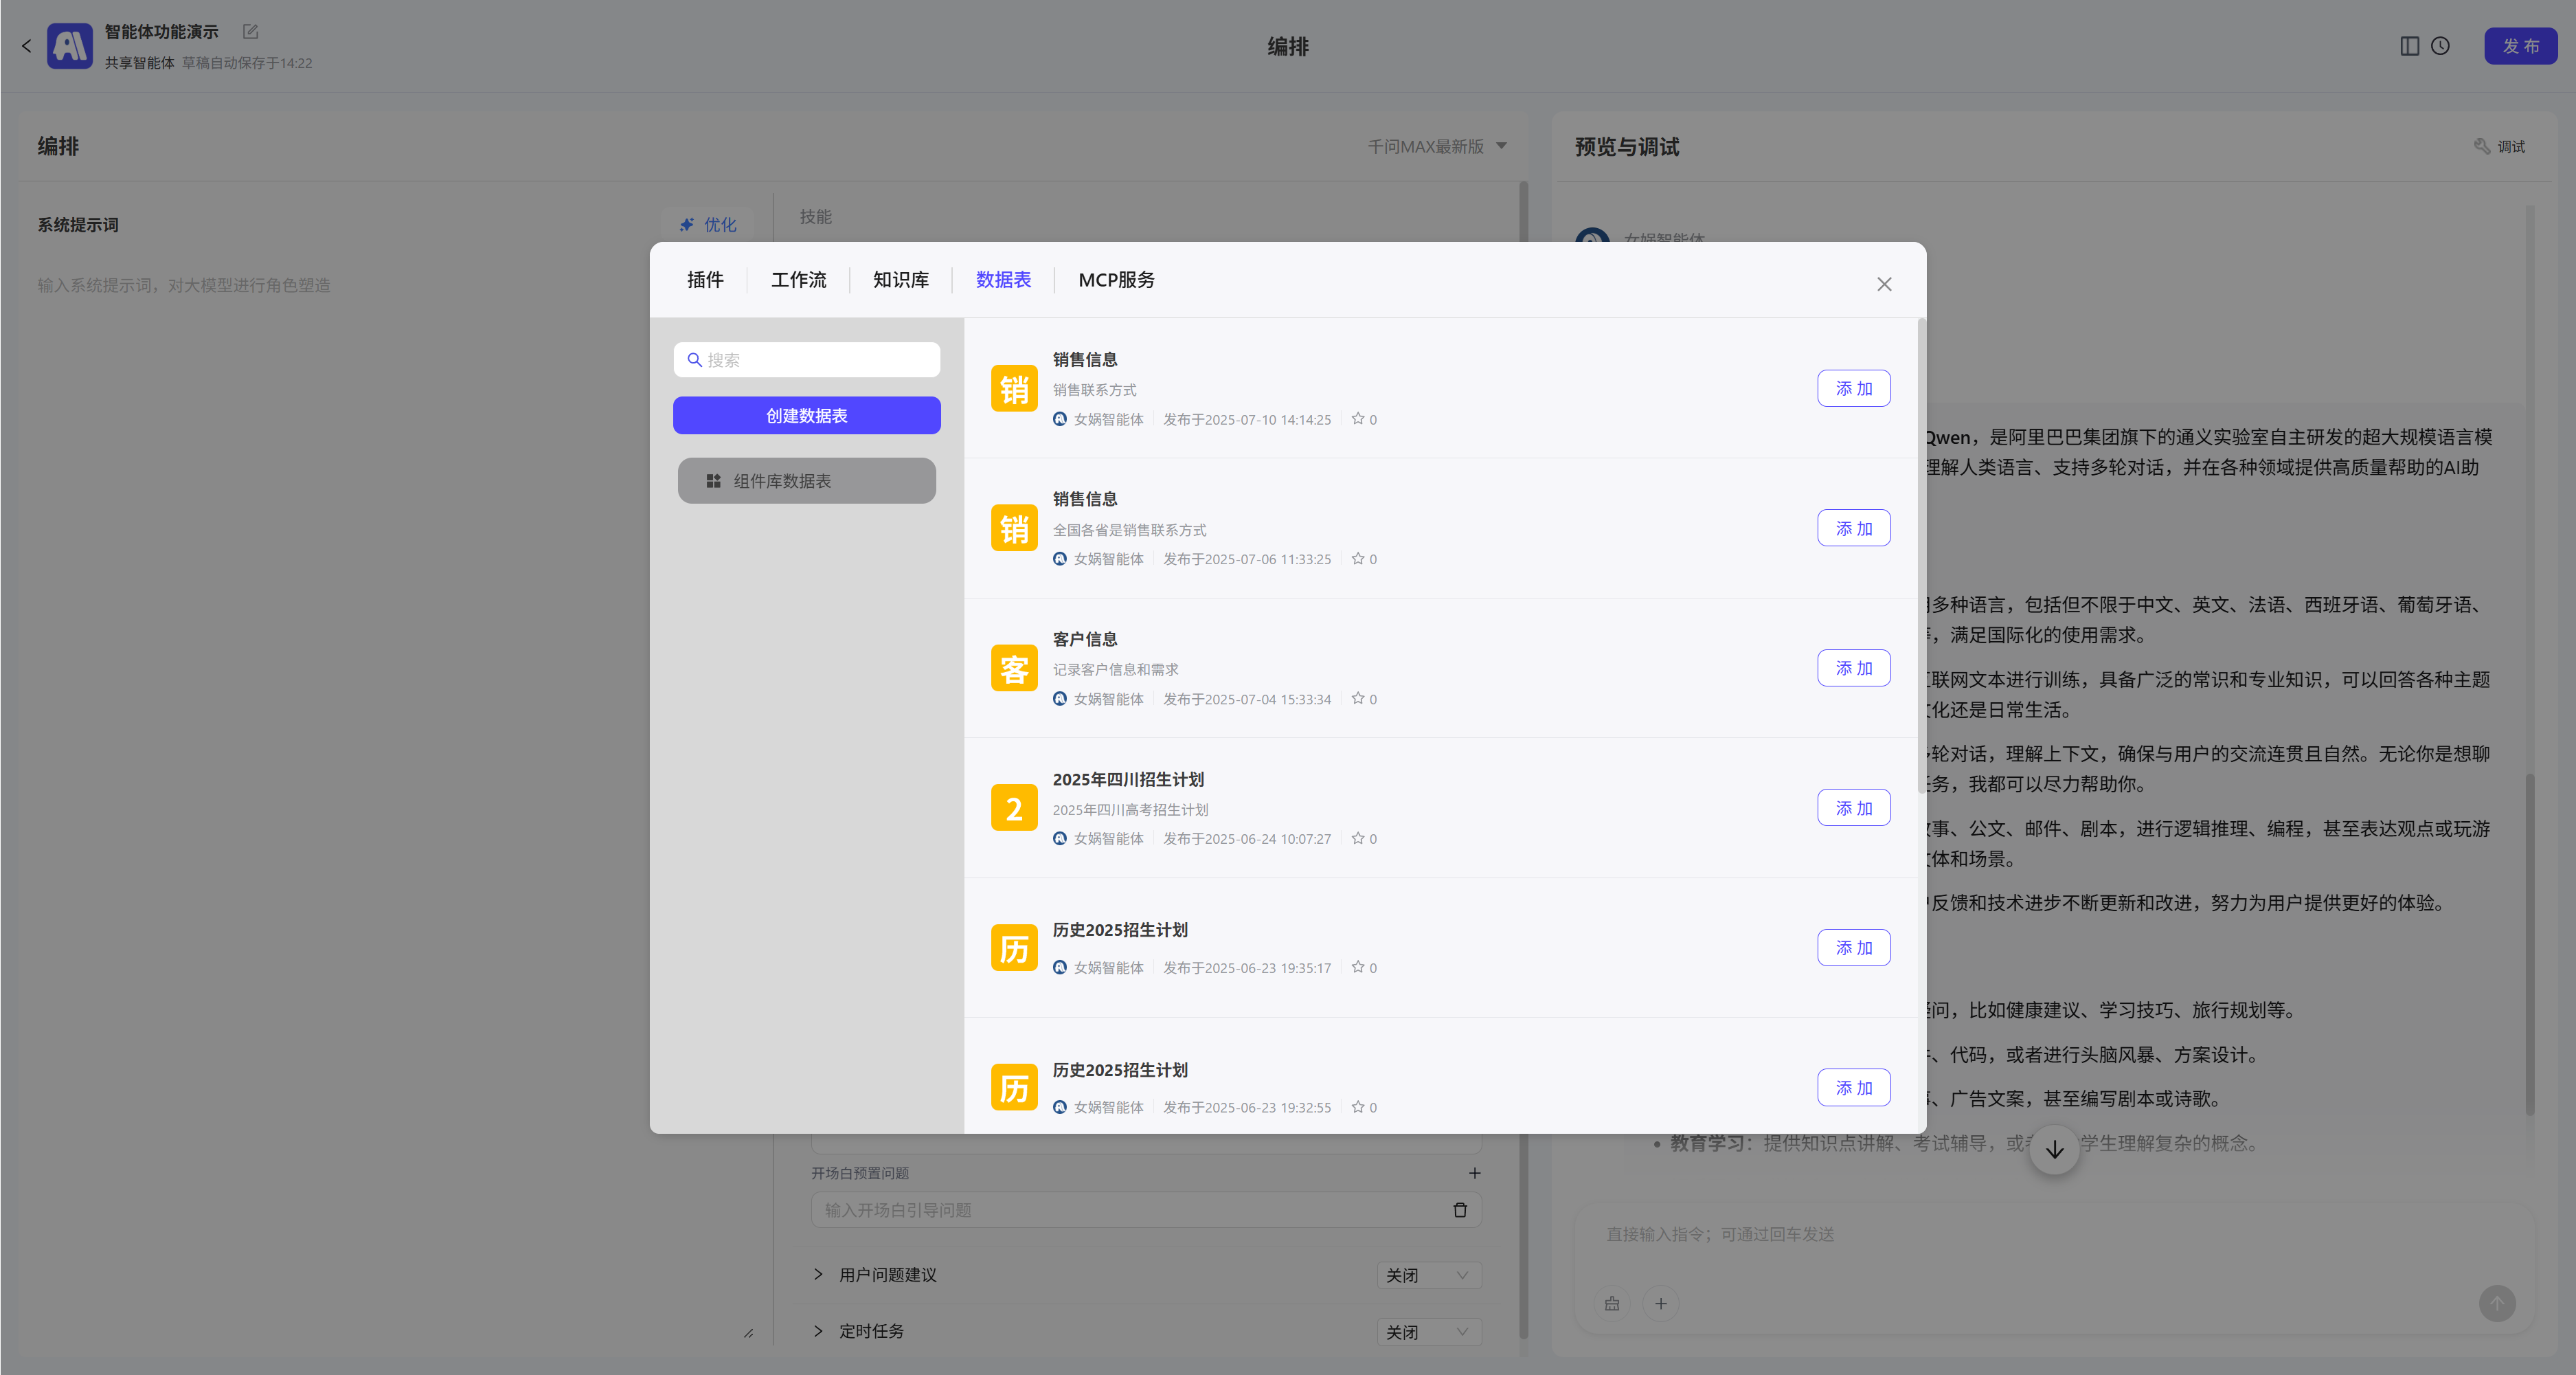Click the back arrow in header

27,46
